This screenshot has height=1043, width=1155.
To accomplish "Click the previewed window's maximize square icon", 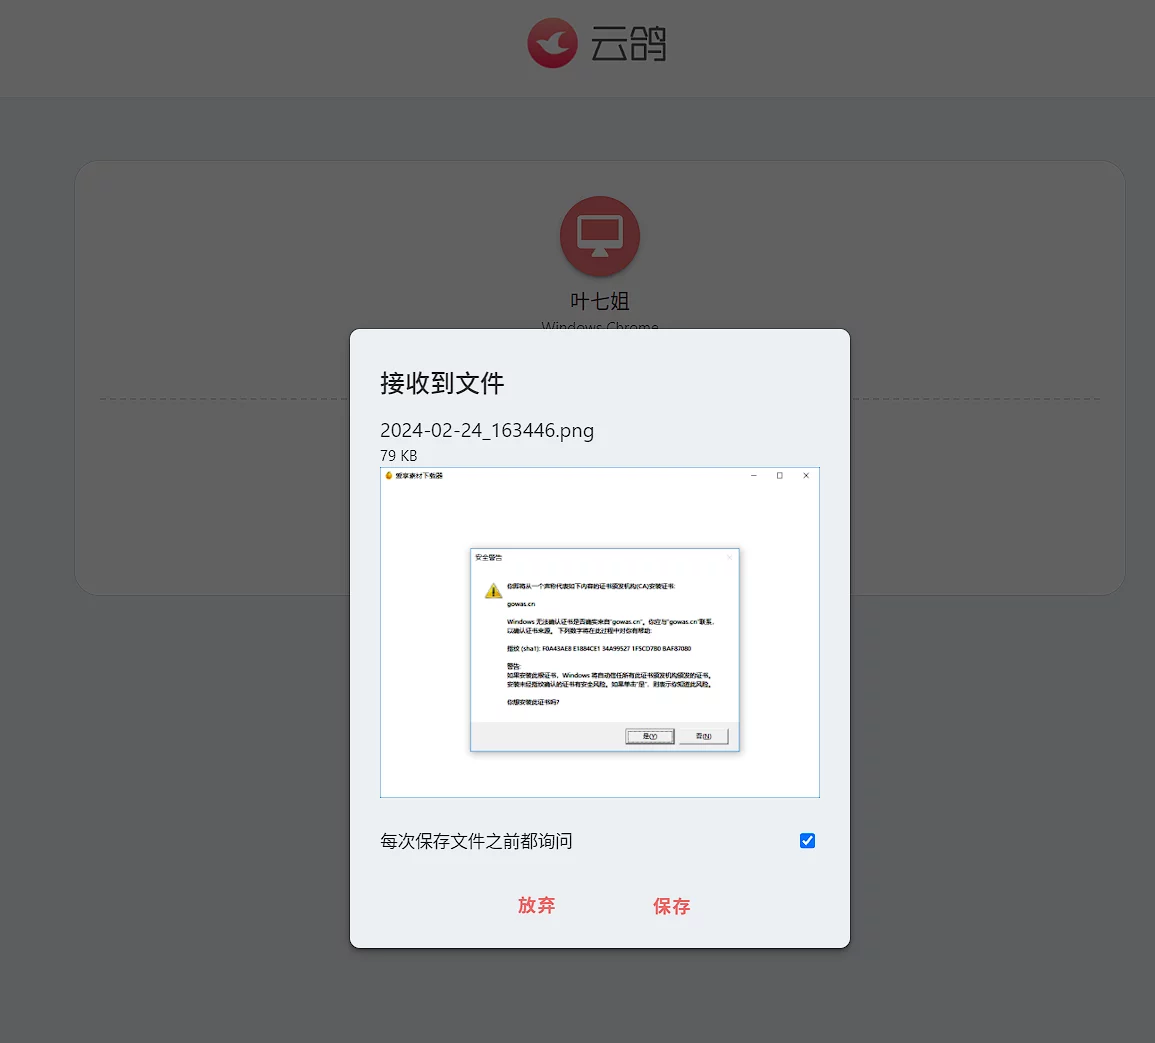I will (779, 476).
